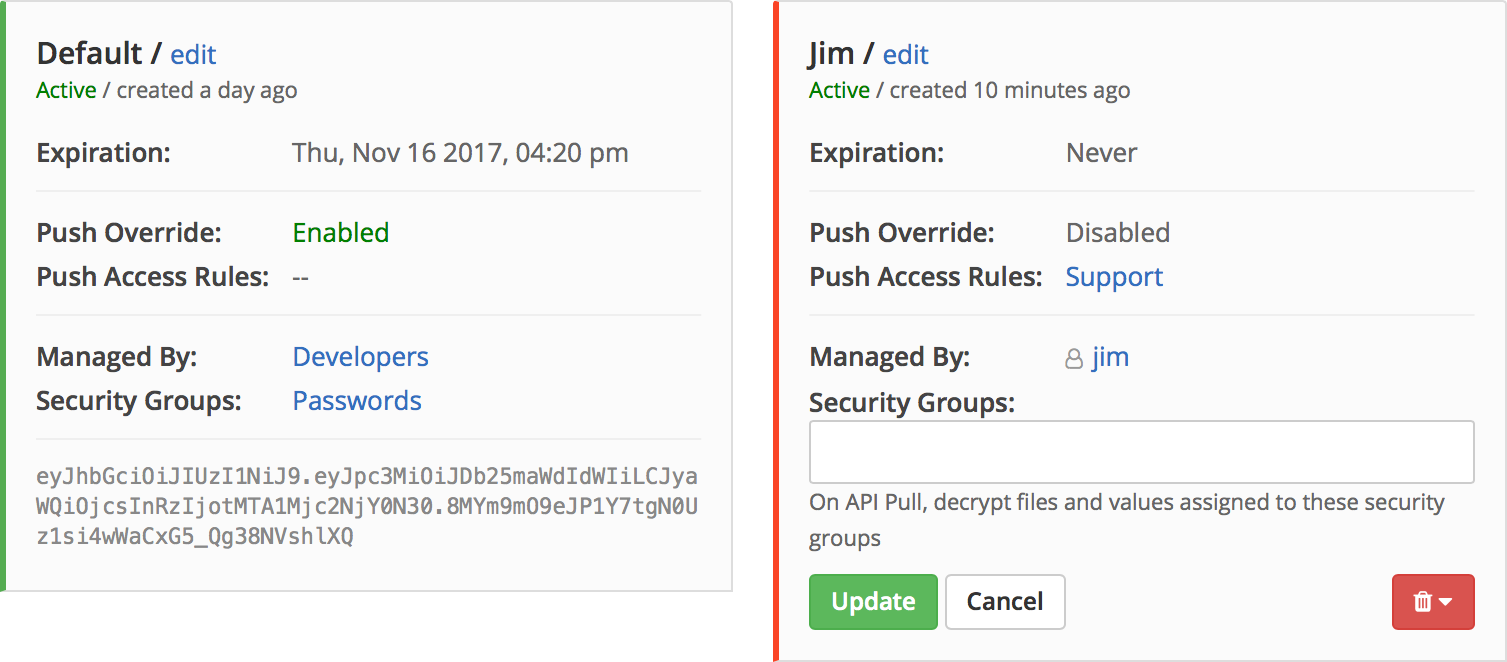Click the Jim token title

tap(833, 53)
